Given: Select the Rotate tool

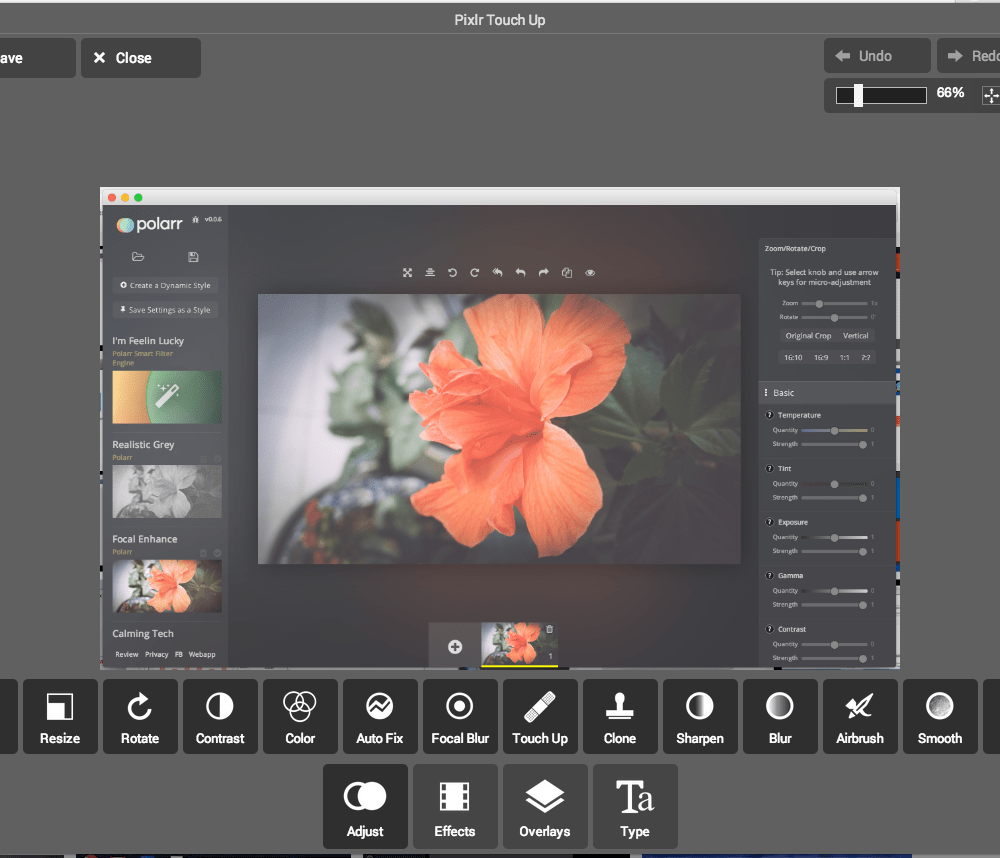Looking at the screenshot, I should pos(140,716).
